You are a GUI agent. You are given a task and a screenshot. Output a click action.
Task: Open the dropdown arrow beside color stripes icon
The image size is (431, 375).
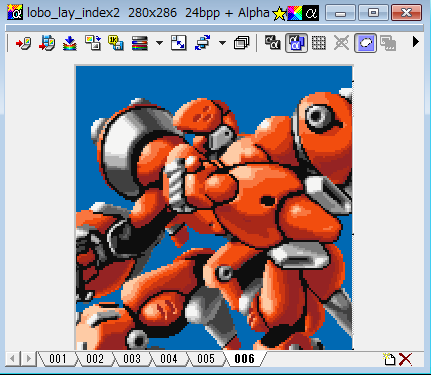(159, 43)
